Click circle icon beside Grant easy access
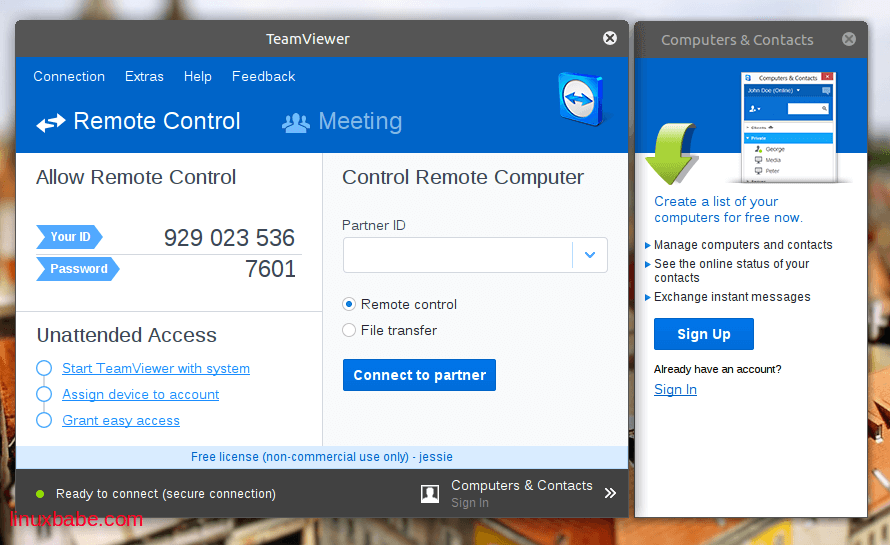Screen dimensions: 890x545 44,420
